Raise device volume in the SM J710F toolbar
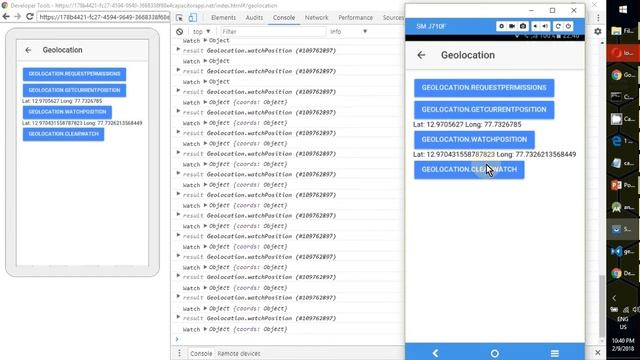 pyautogui.click(x=546, y=26)
